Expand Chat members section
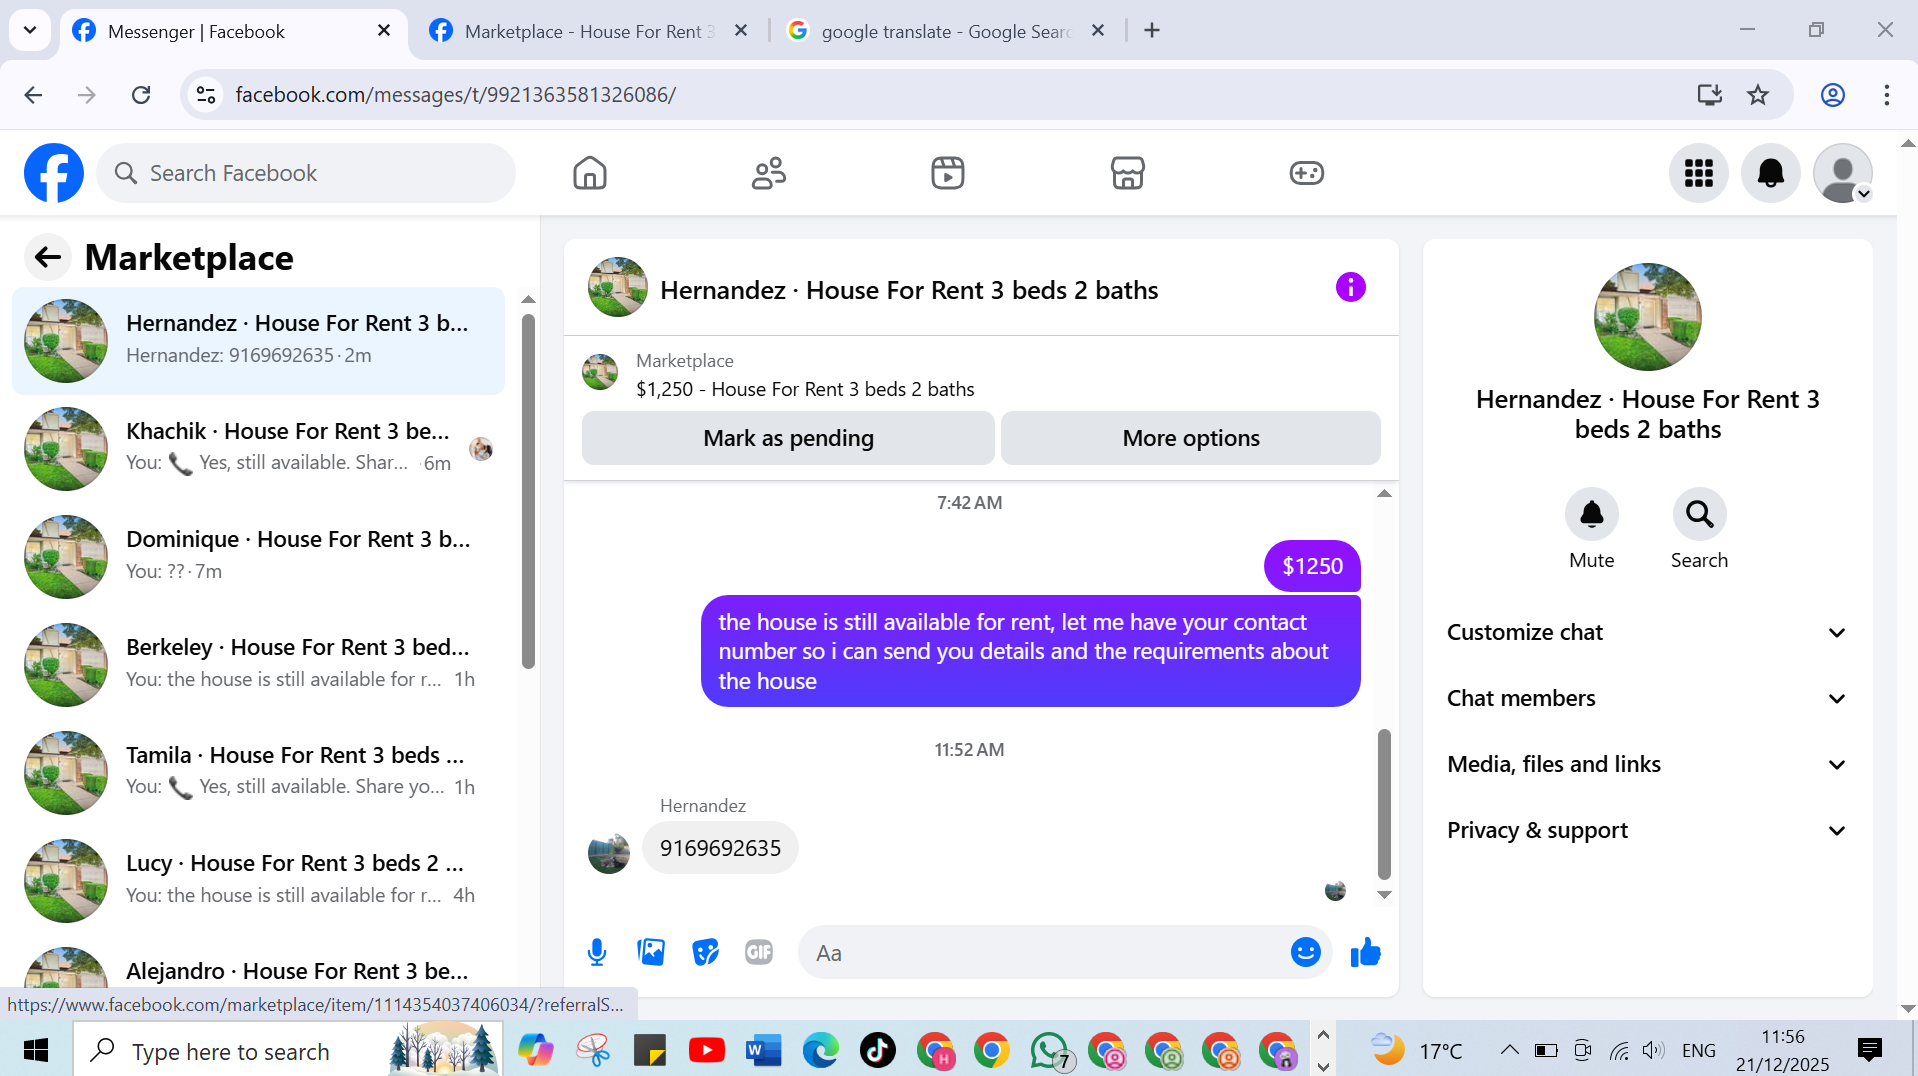Image resolution: width=1918 pixels, height=1076 pixels. coord(1646,698)
